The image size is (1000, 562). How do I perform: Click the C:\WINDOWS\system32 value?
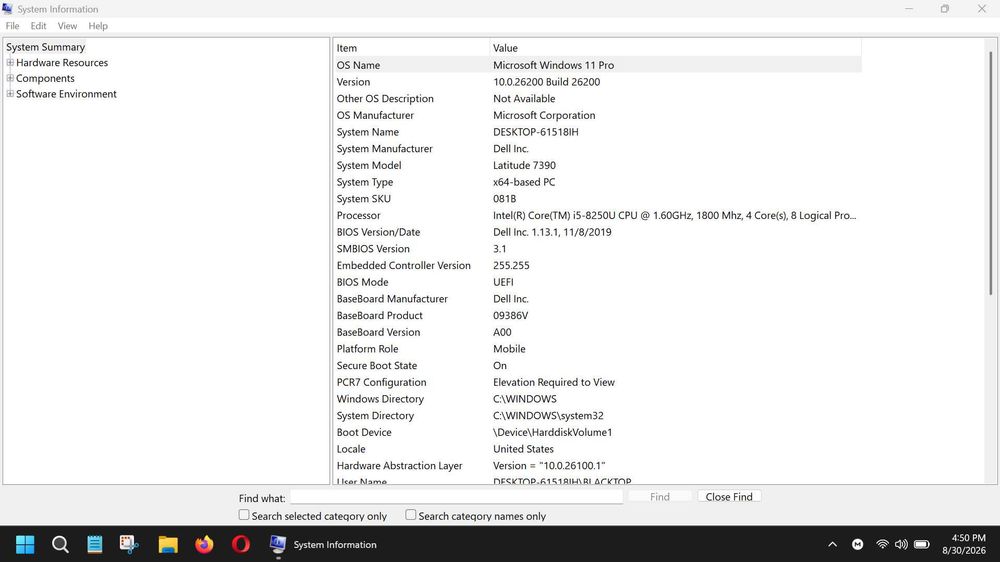(x=548, y=415)
